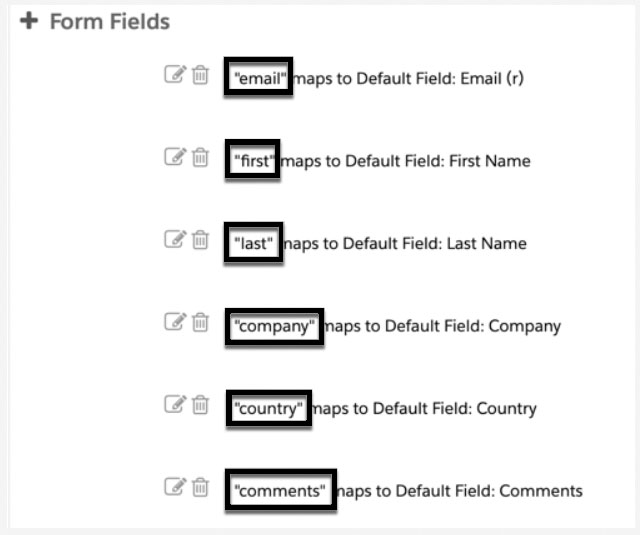Select the "email" field name
This screenshot has width=640, height=535.
260,78
